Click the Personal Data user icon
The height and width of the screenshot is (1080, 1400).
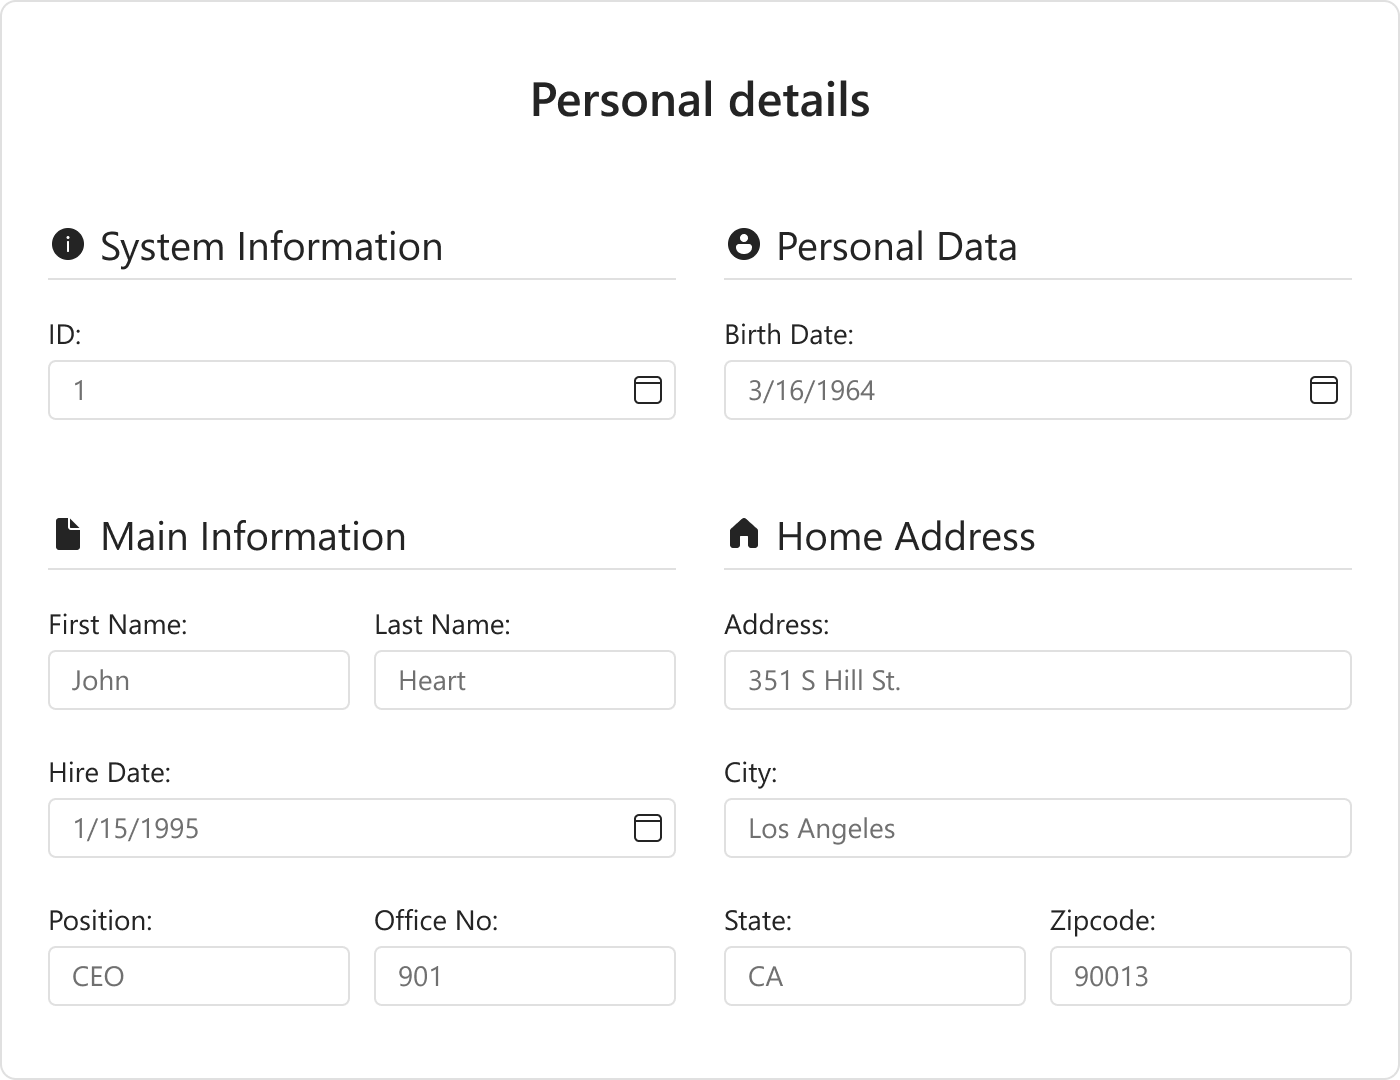click(743, 244)
